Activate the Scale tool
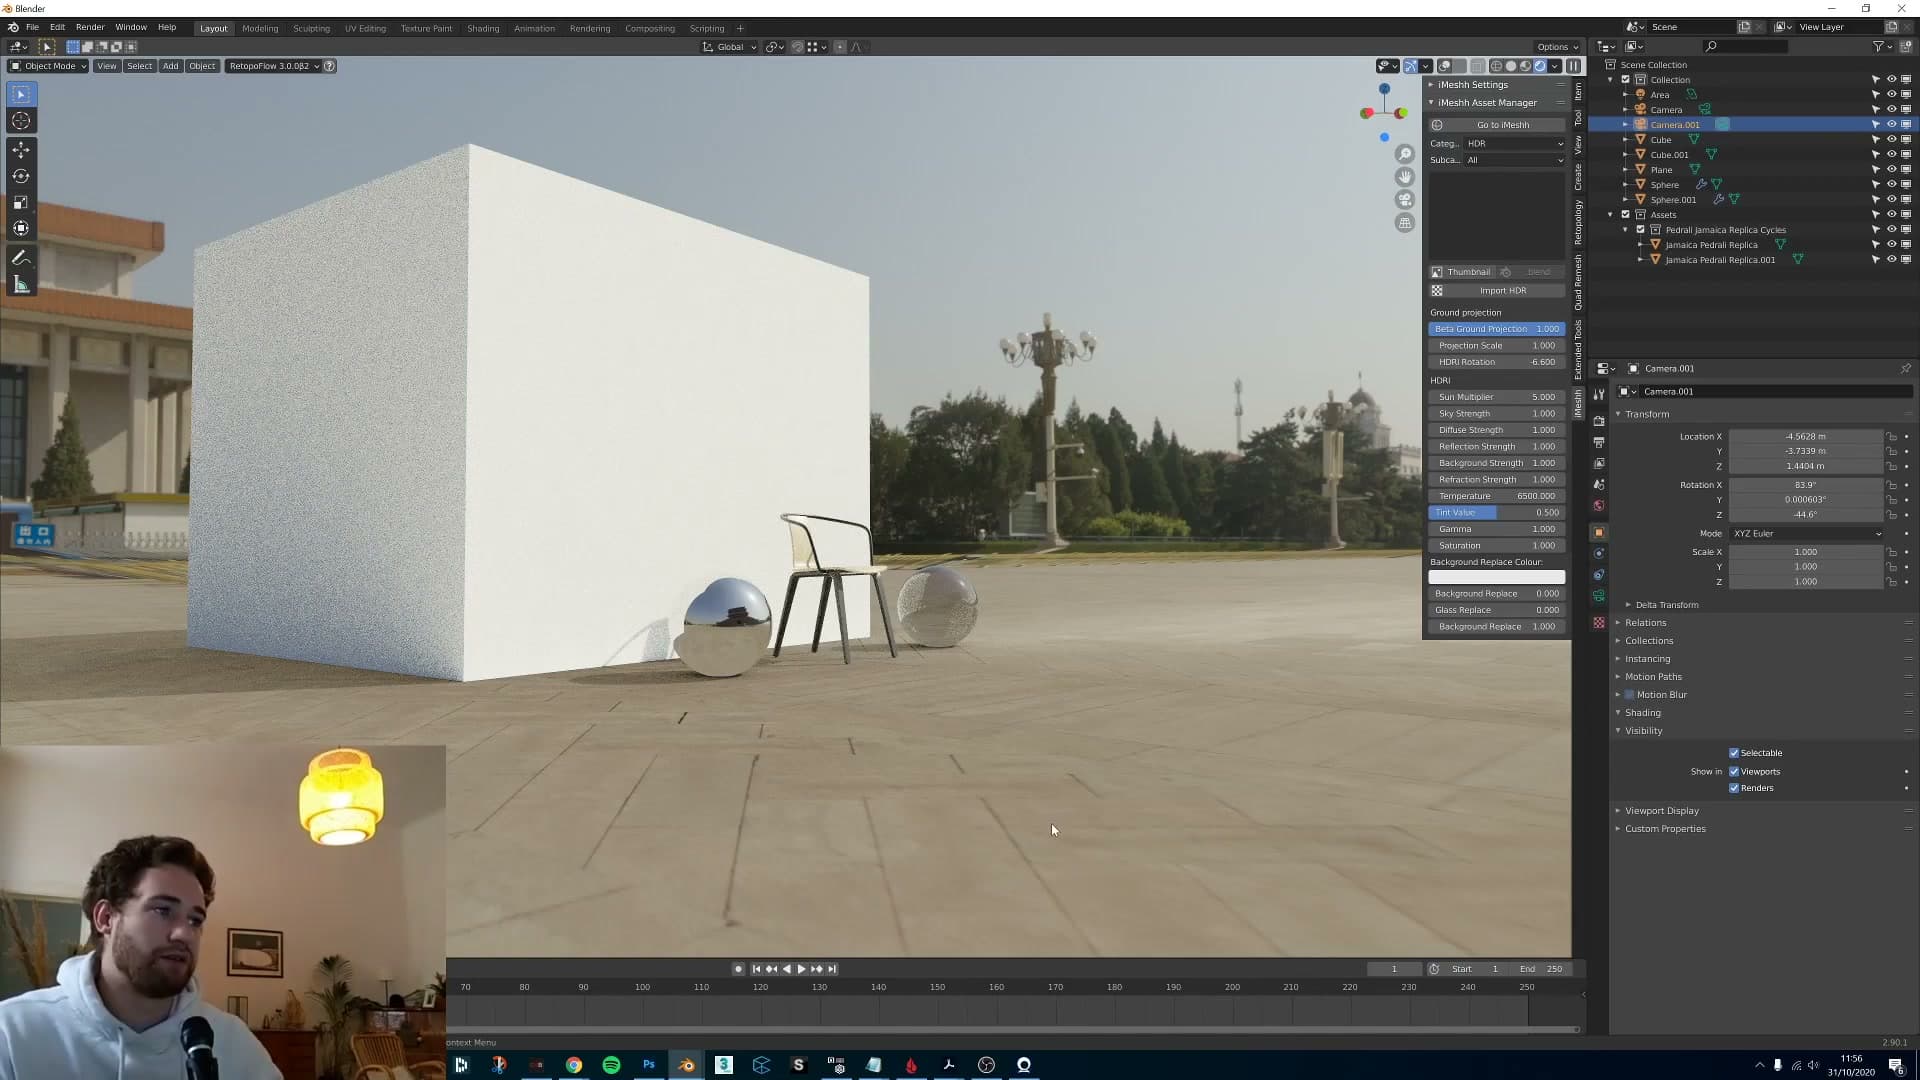Viewport: 1920px width, 1080px height. coord(21,202)
